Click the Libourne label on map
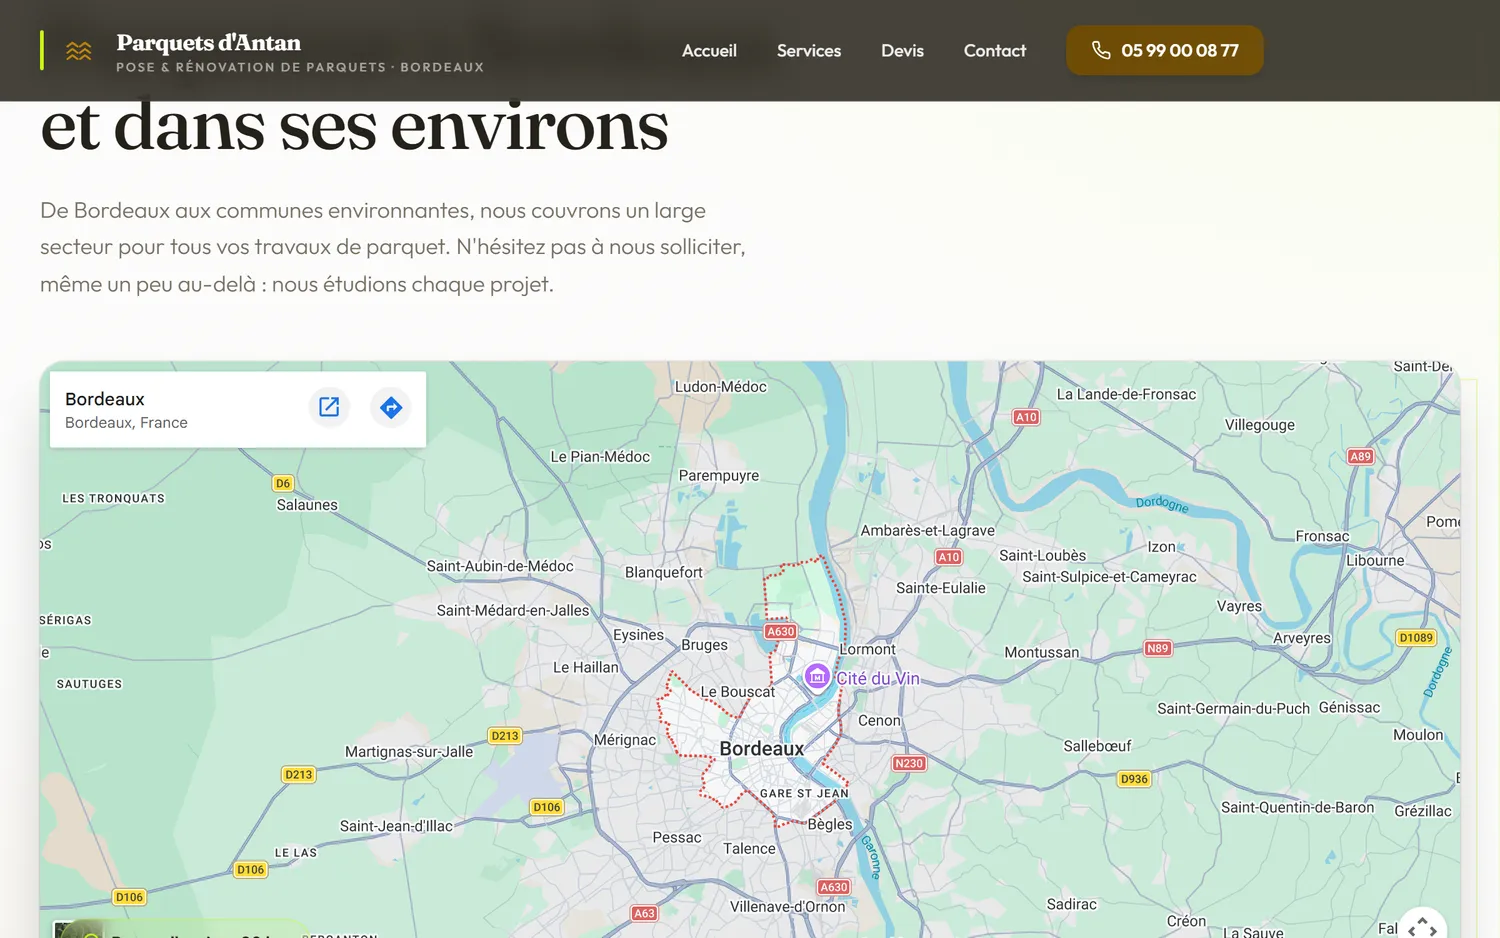This screenshot has width=1500, height=938. tap(1375, 561)
